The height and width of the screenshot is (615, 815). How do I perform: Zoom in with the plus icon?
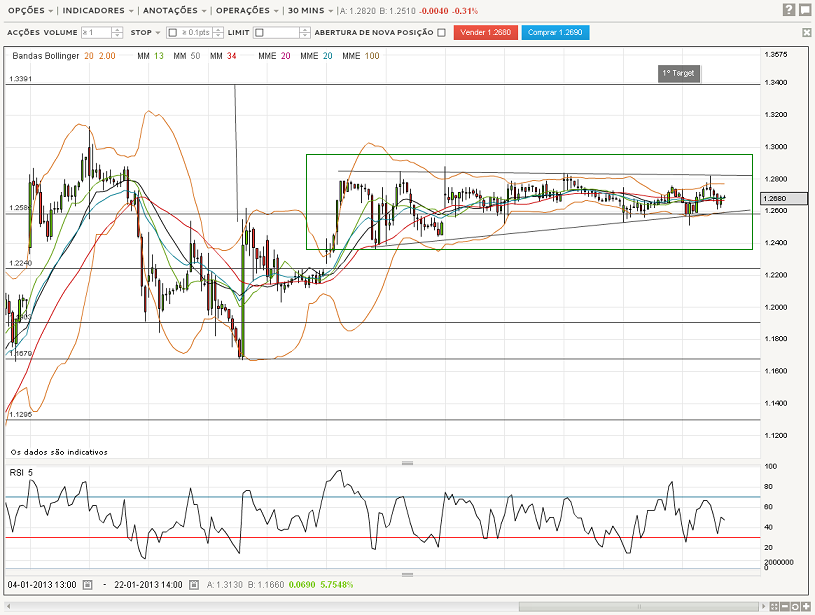806,607
